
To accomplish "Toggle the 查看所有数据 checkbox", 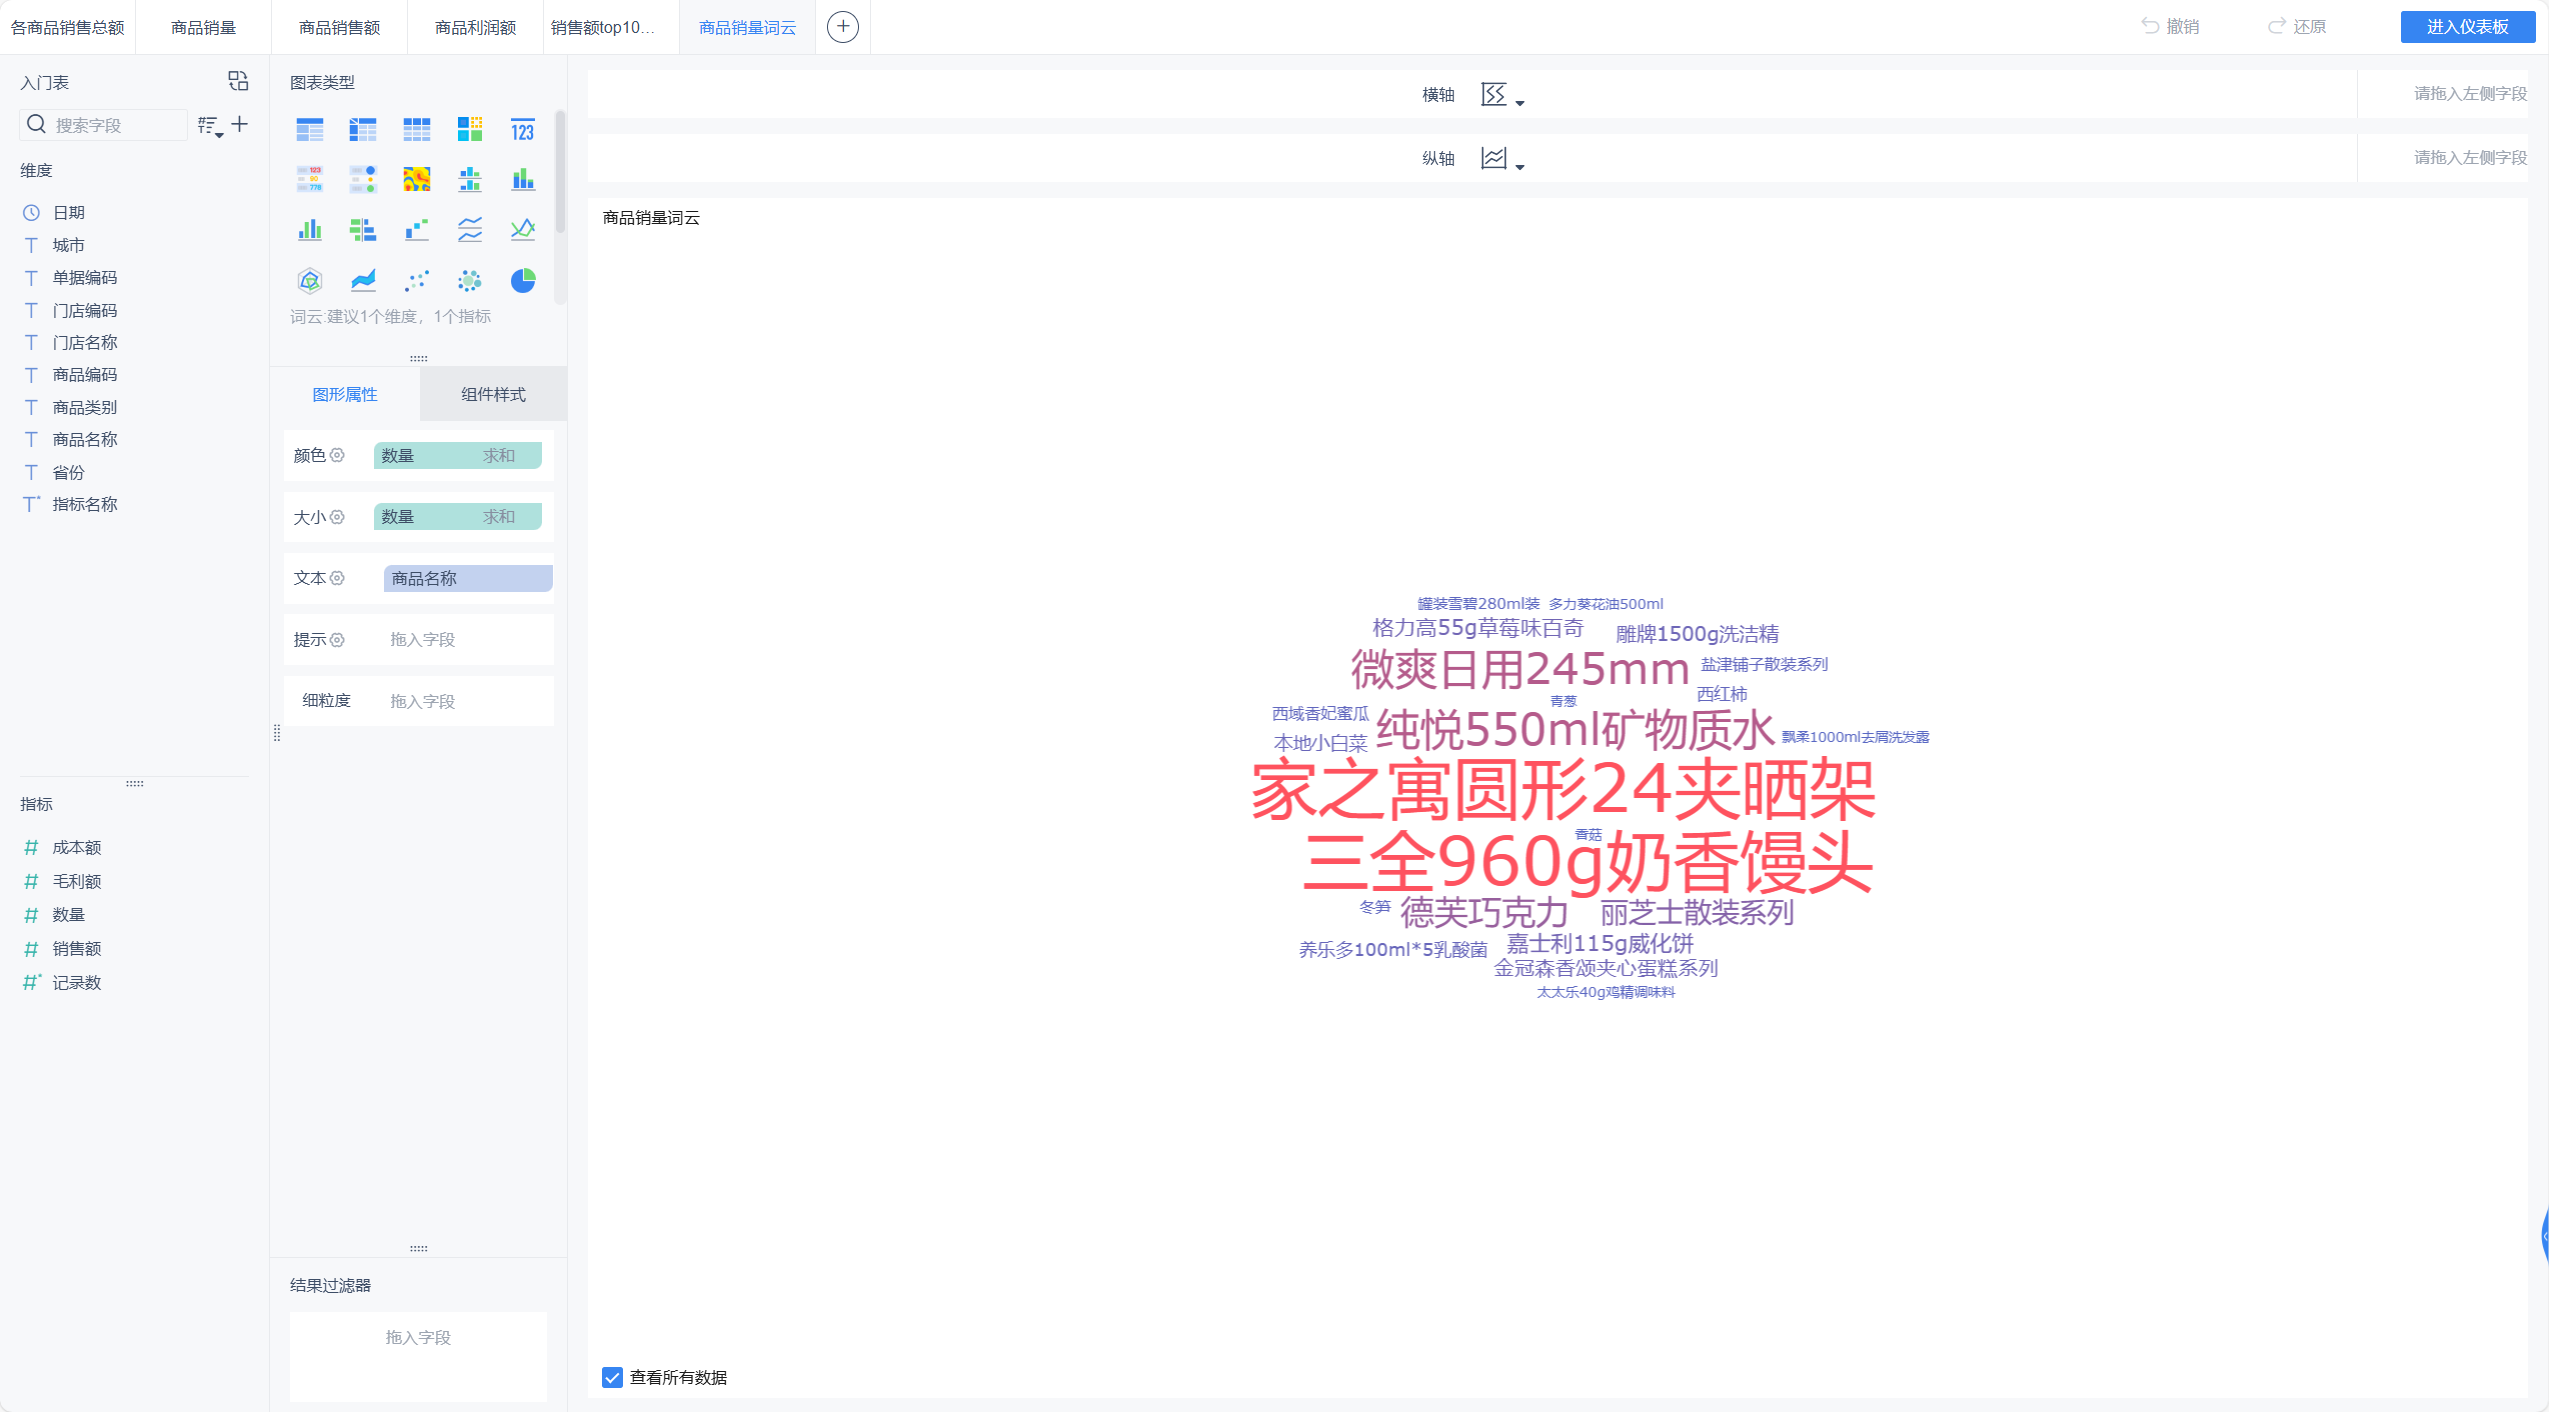I will [x=612, y=1377].
